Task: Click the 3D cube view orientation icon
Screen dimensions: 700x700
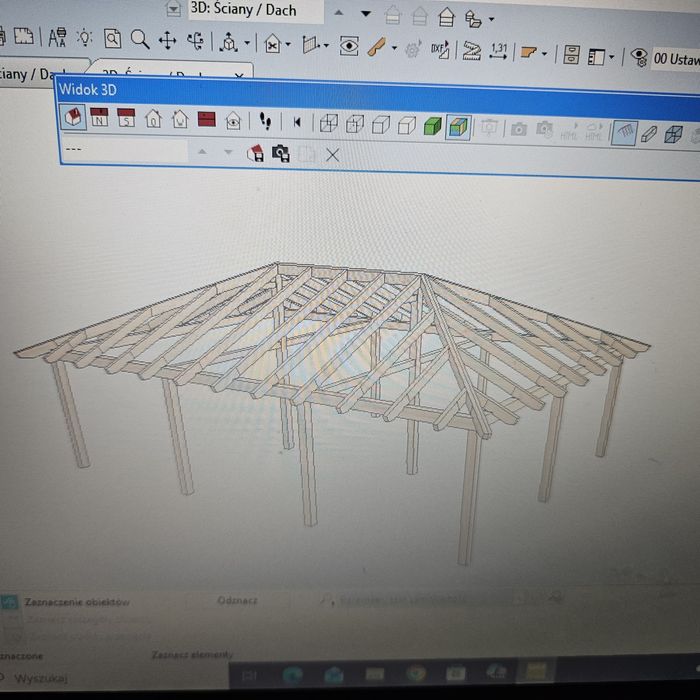Action: (229, 43)
